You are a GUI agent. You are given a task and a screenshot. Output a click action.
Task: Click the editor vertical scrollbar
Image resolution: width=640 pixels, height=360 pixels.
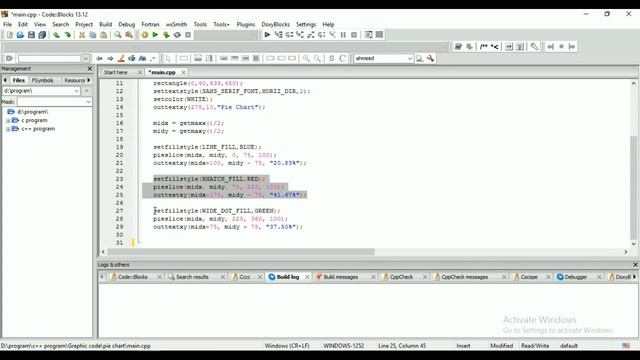(x=633, y=163)
